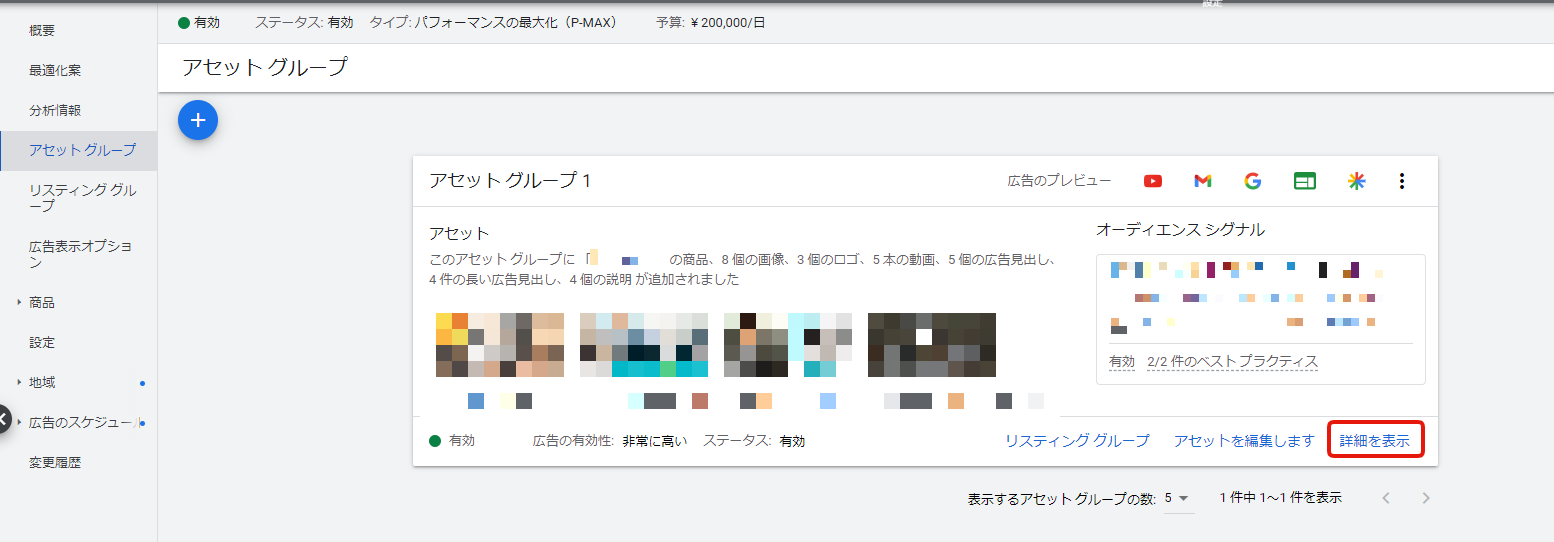The image size is (1554, 542).
Task: Open Gmail ad preview icon
Action: tap(1203, 181)
